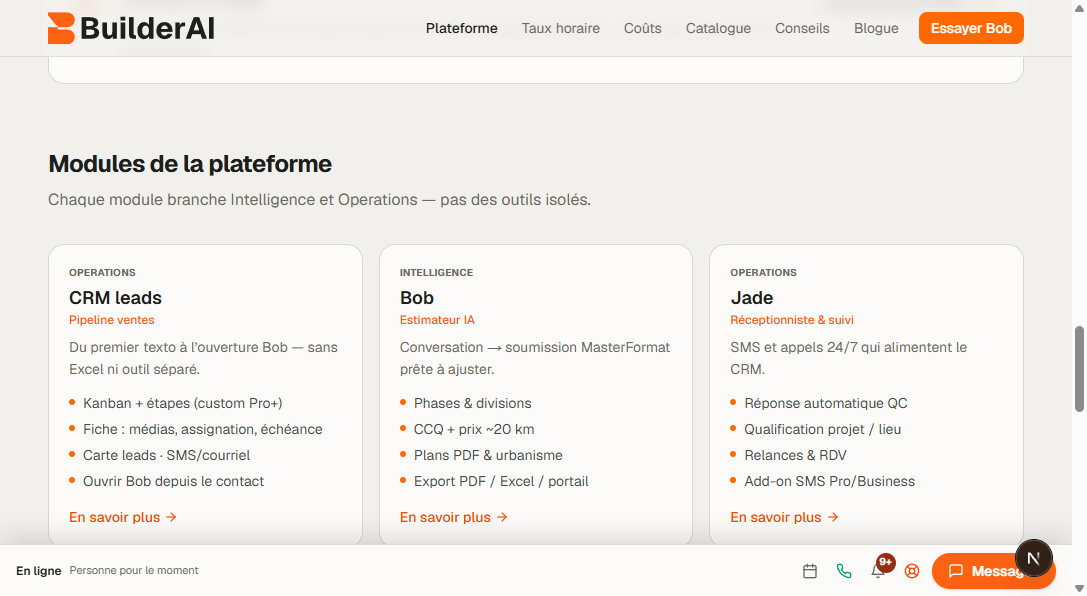The height and width of the screenshot is (596, 1087).
Task: Click 'Personne pour le moment' status text
Action: [134, 570]
